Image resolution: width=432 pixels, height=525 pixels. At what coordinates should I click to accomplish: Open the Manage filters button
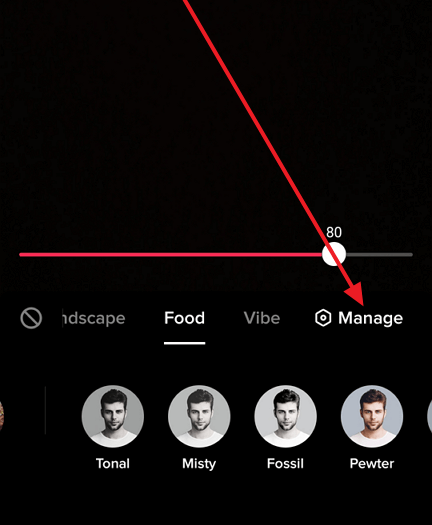359,318
